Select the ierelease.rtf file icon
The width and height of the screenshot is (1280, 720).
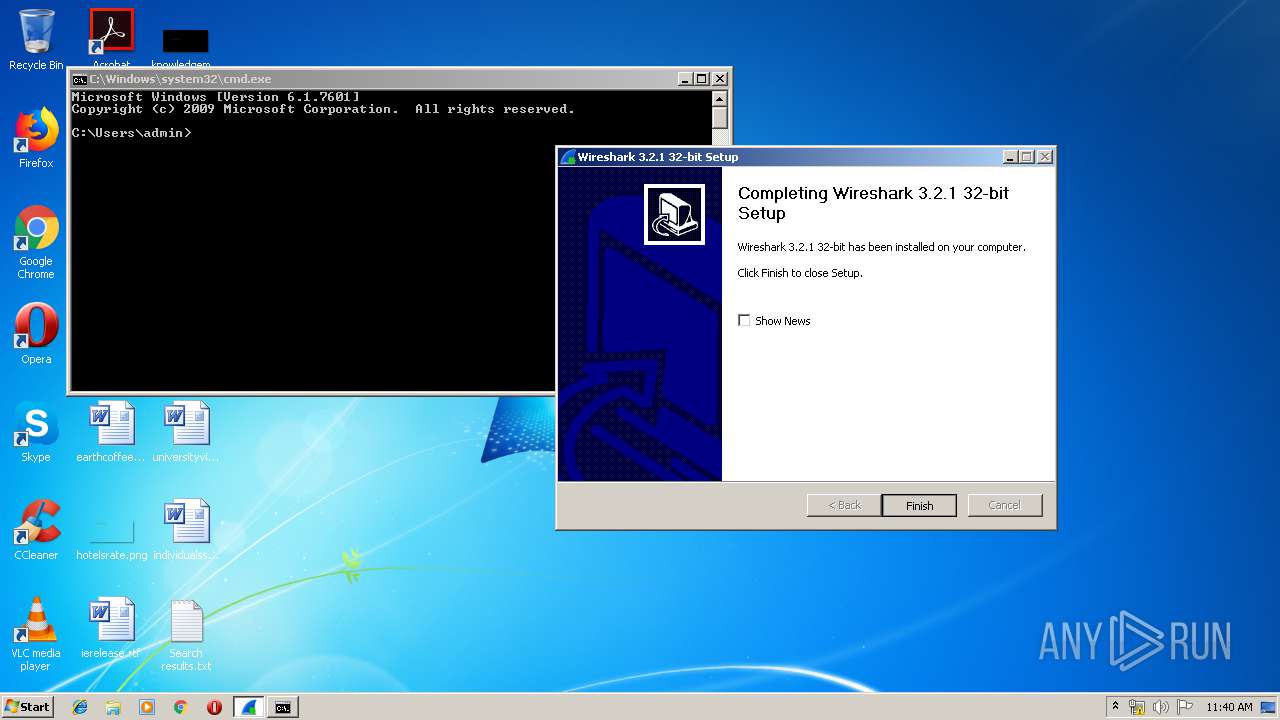[x=111, y=628]
